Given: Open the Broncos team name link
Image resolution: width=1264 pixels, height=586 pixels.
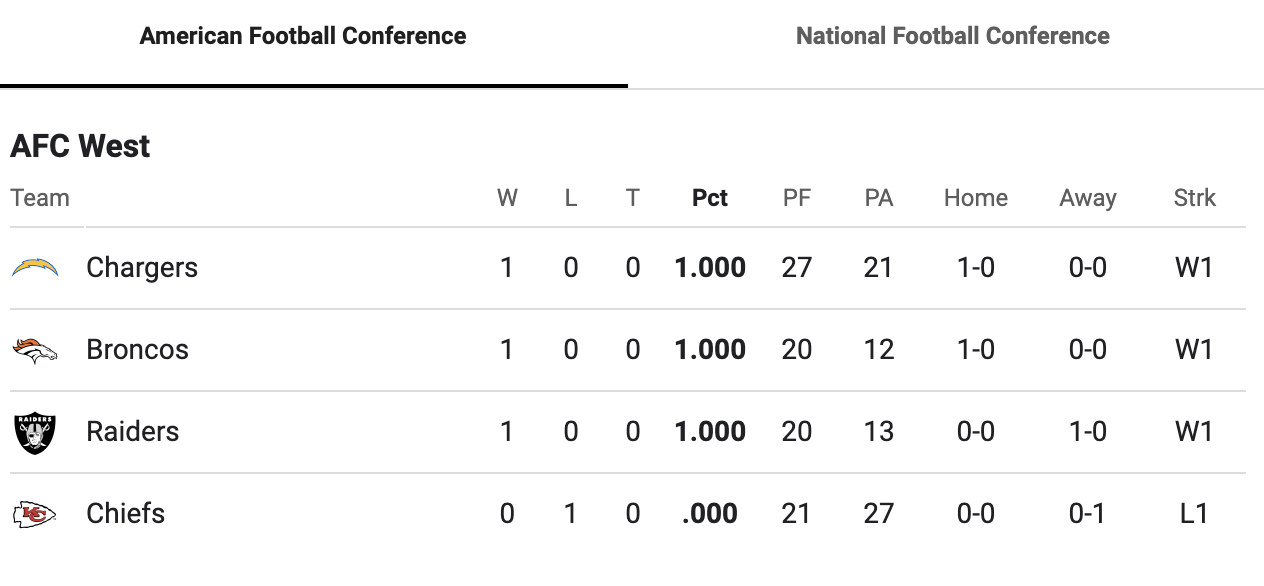Looking at the screenshot, I should point(137,350).
